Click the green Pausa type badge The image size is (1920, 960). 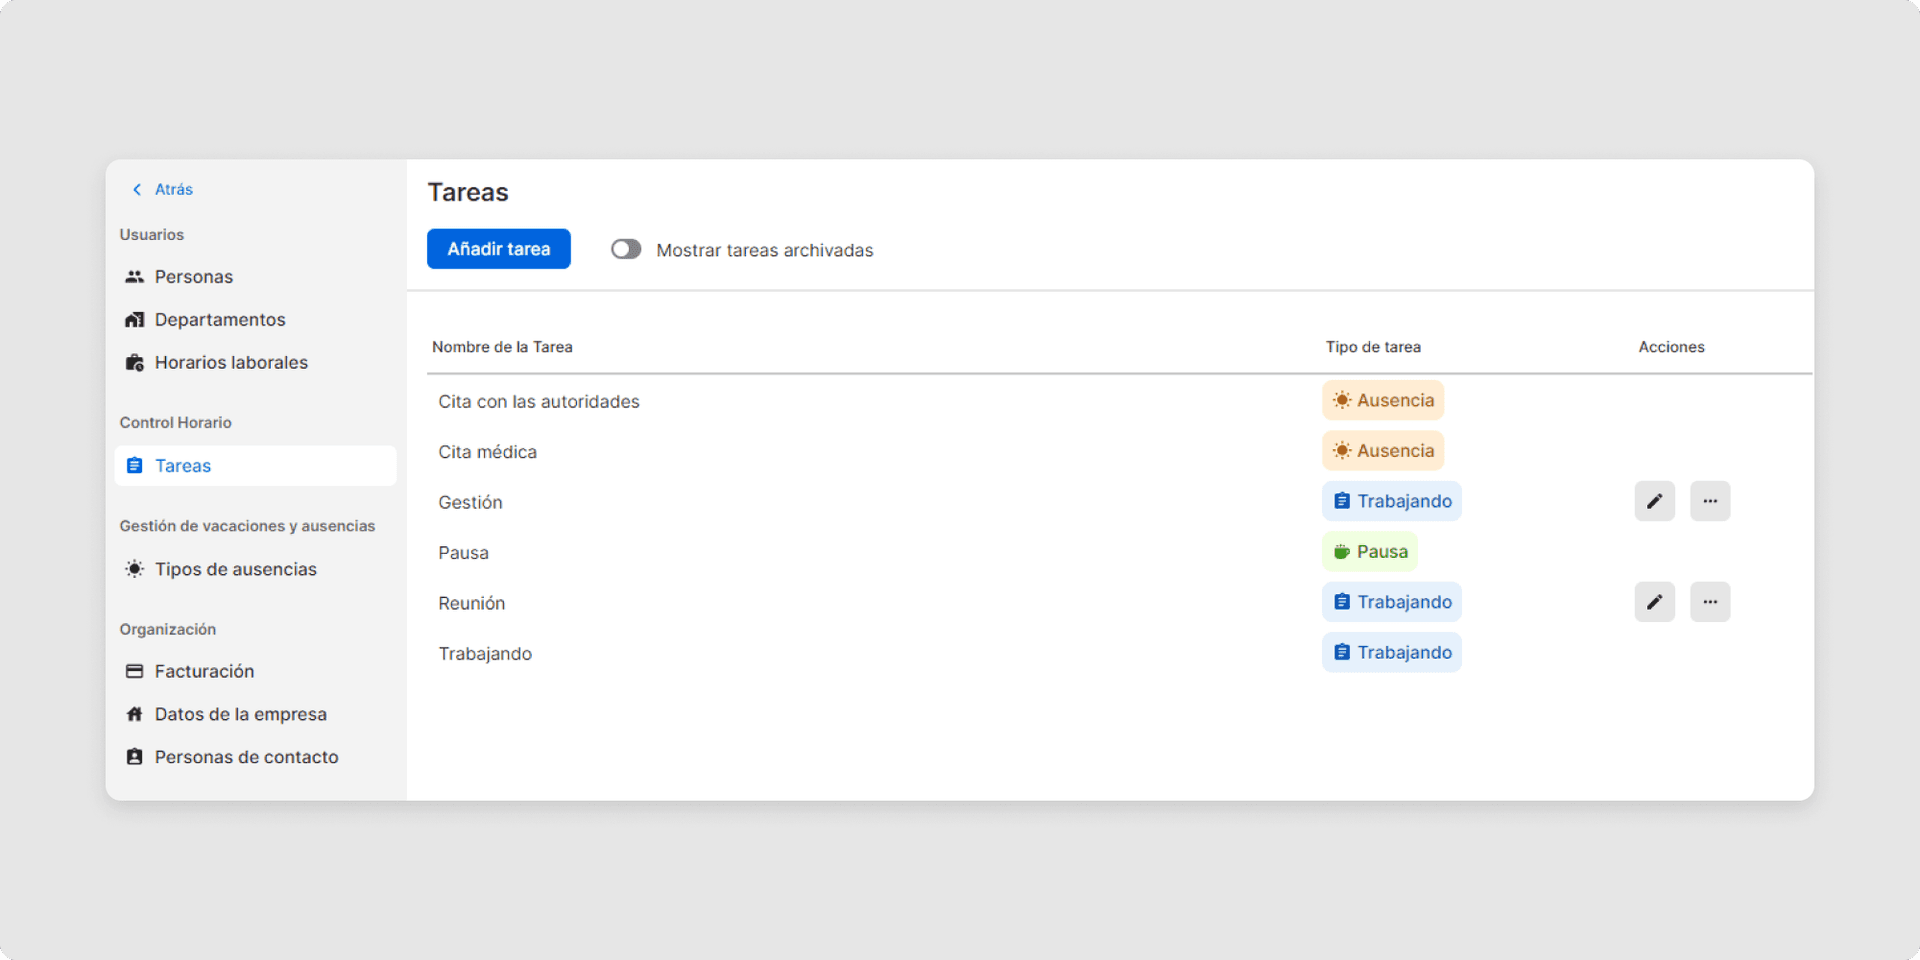pyautogui.click(x=1370, y=552)
